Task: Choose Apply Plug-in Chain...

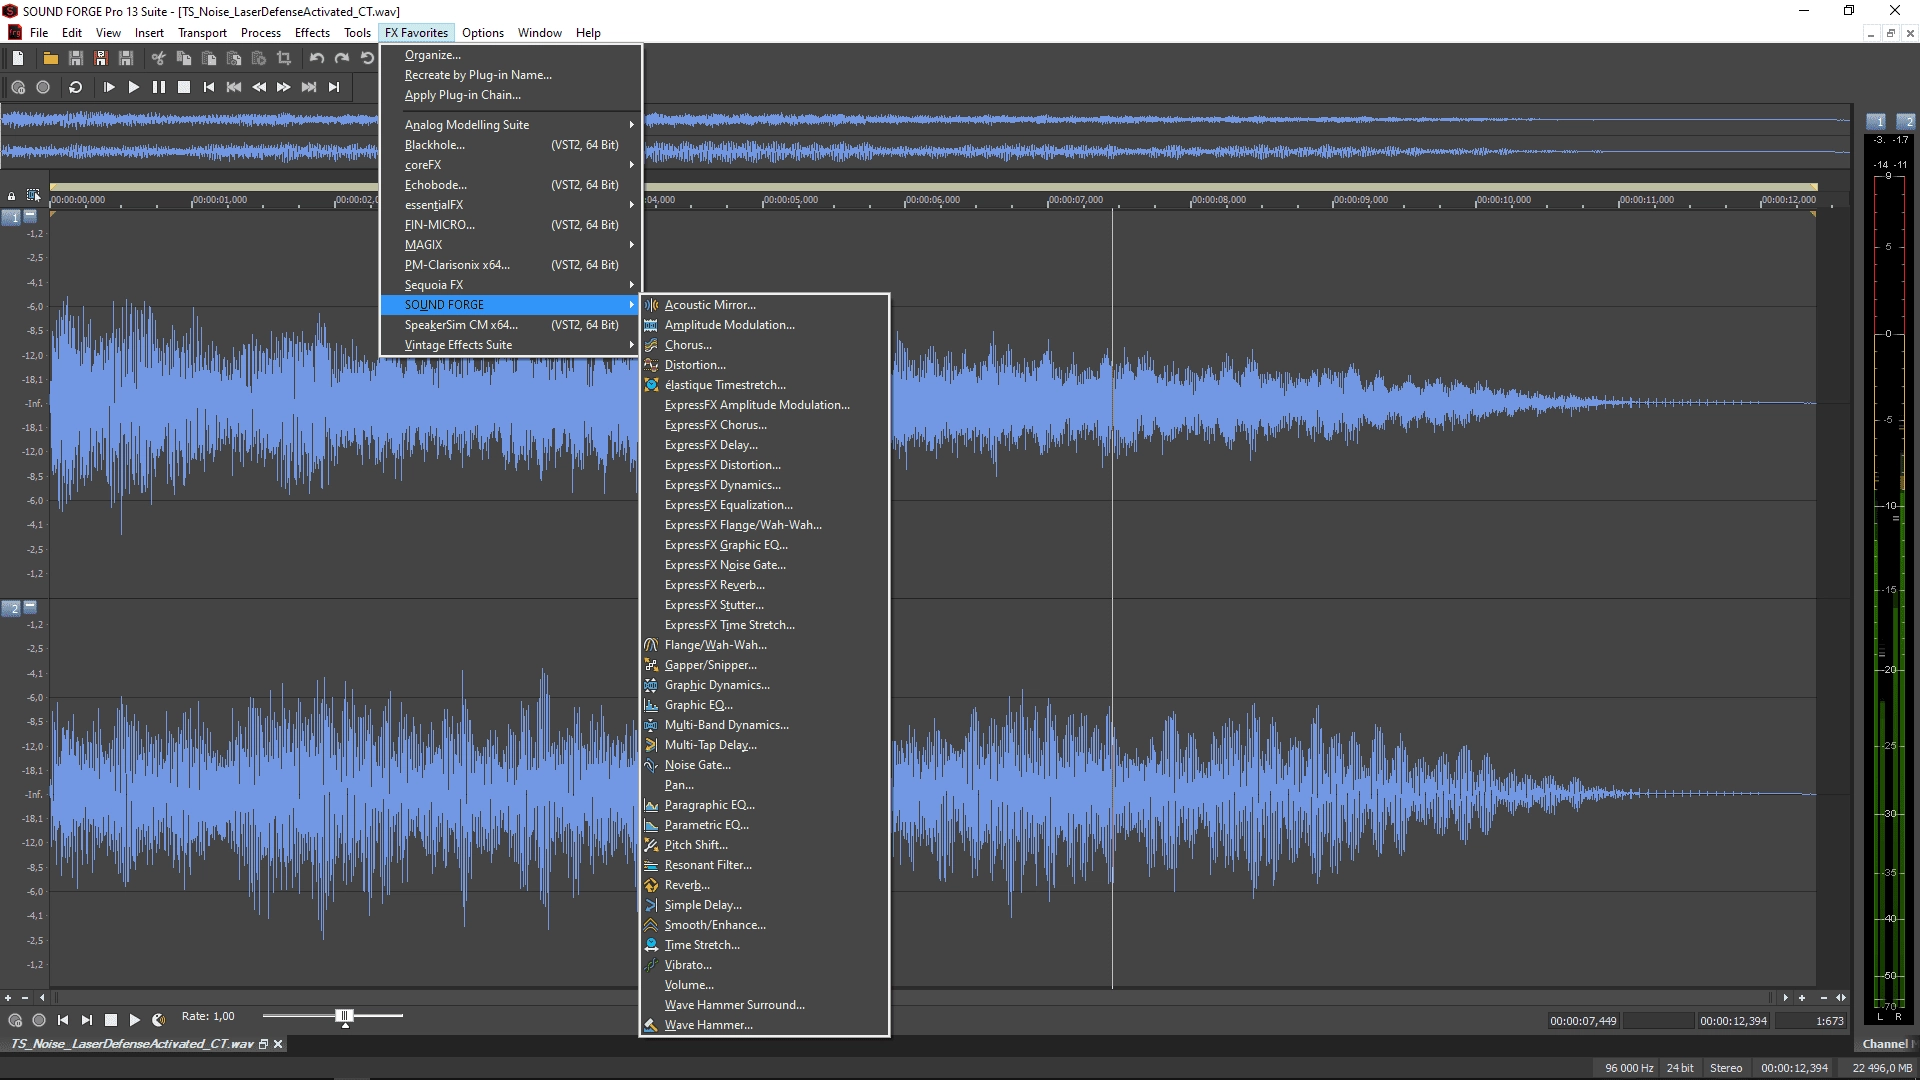Action: (510, 95)
